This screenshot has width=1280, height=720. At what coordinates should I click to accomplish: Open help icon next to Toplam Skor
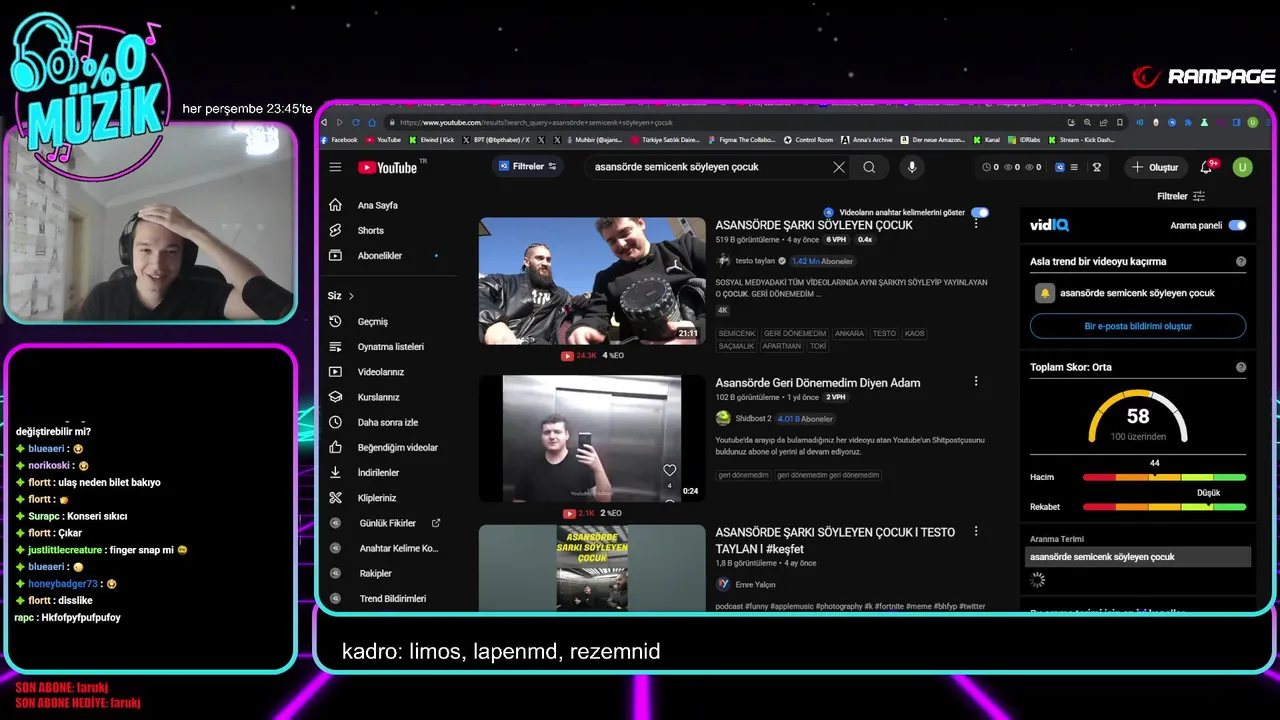pos(1241,367)
